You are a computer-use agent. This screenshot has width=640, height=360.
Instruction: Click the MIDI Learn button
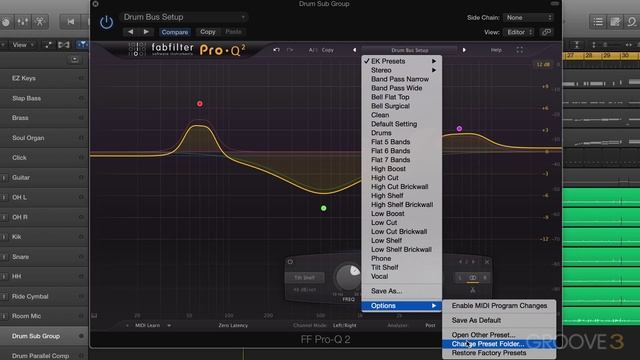pyautogui.click(x=147, y=326)
